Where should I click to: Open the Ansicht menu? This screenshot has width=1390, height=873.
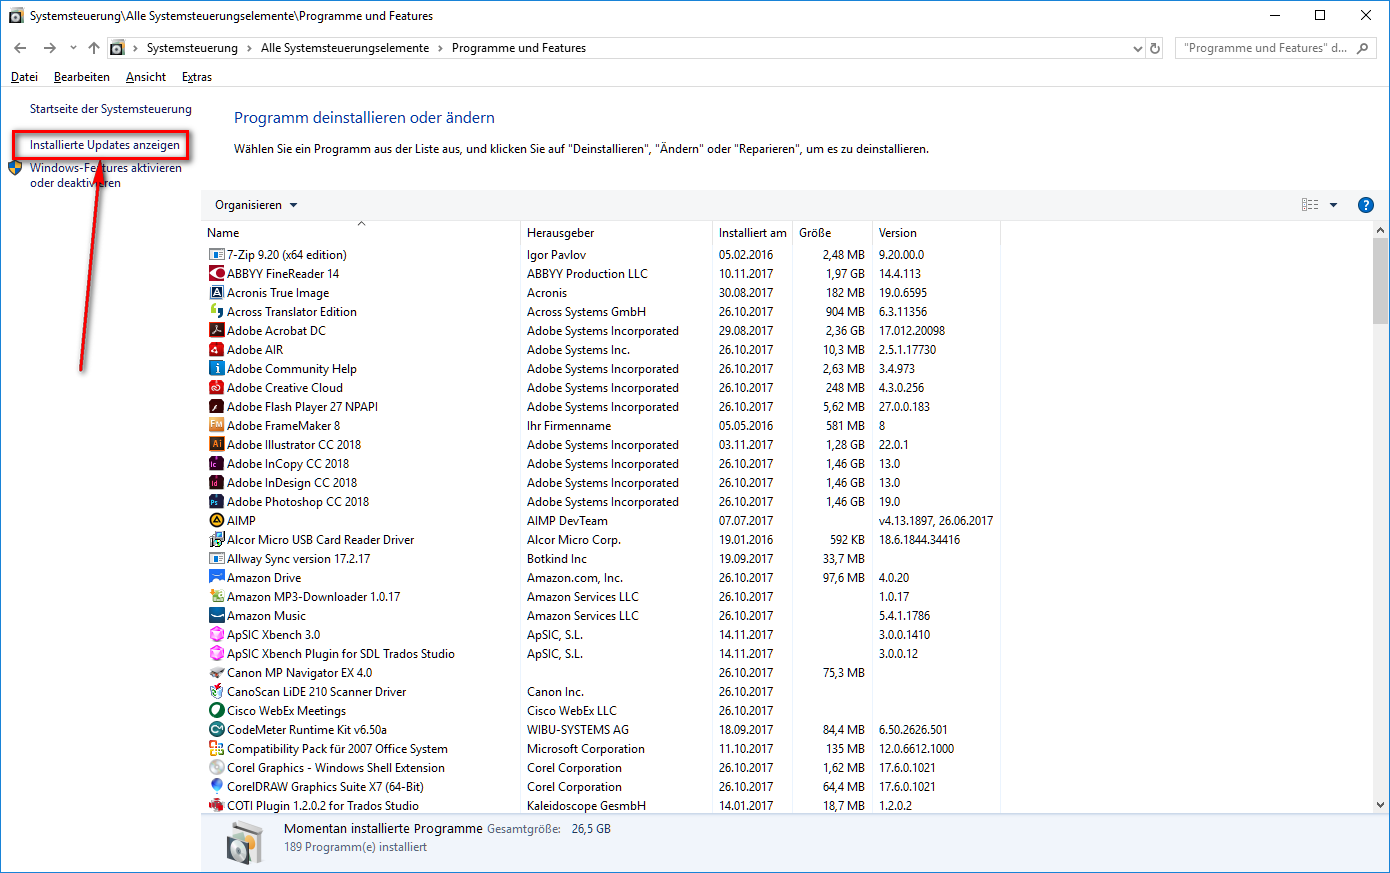146,77
